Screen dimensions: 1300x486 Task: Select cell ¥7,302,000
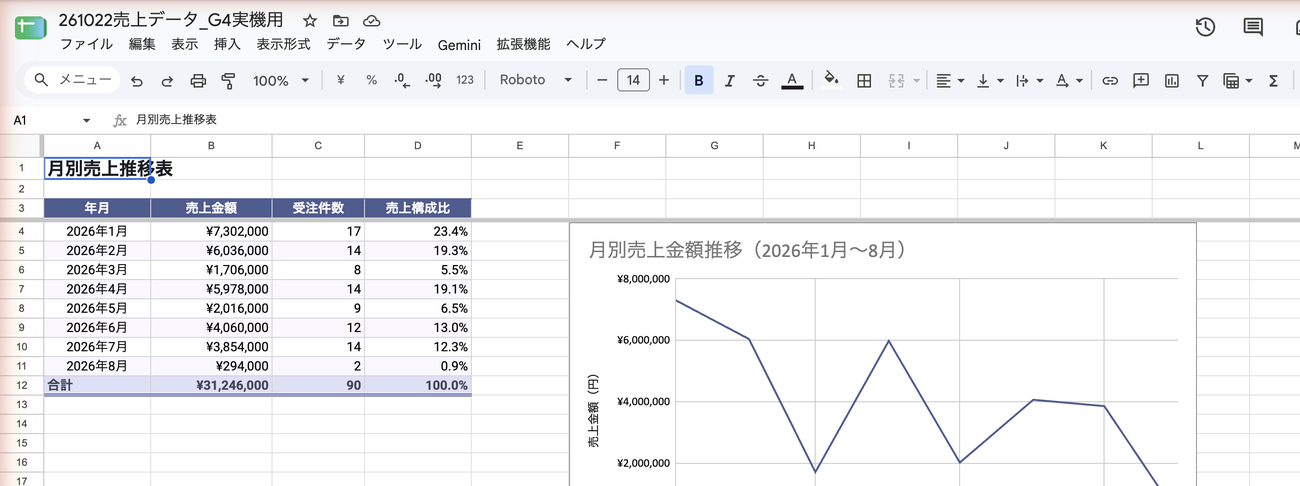(x=211, y=231)
